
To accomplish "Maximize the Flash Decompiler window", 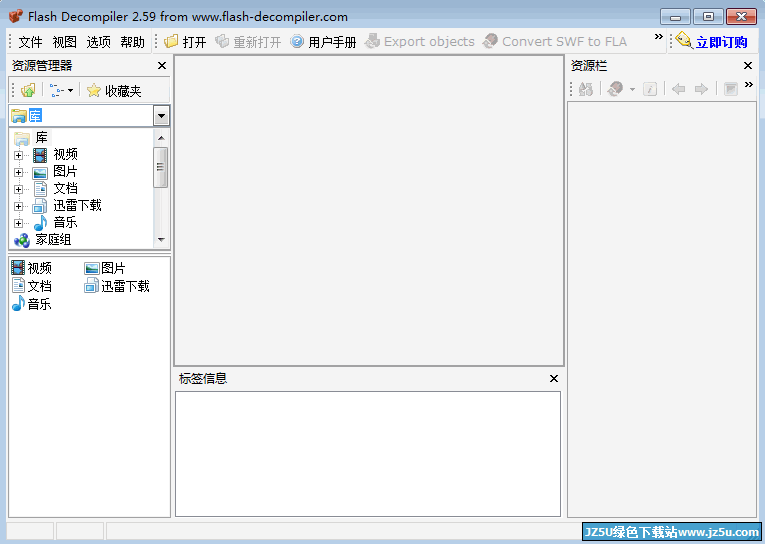I will (708, 17).
